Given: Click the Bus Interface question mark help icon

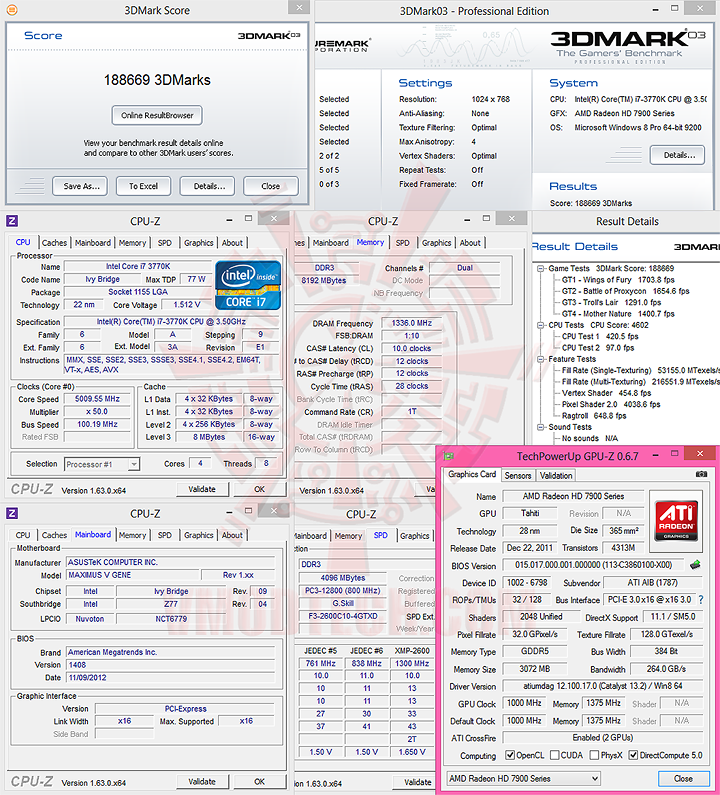Looking at the screenshot, I should 701,600.
